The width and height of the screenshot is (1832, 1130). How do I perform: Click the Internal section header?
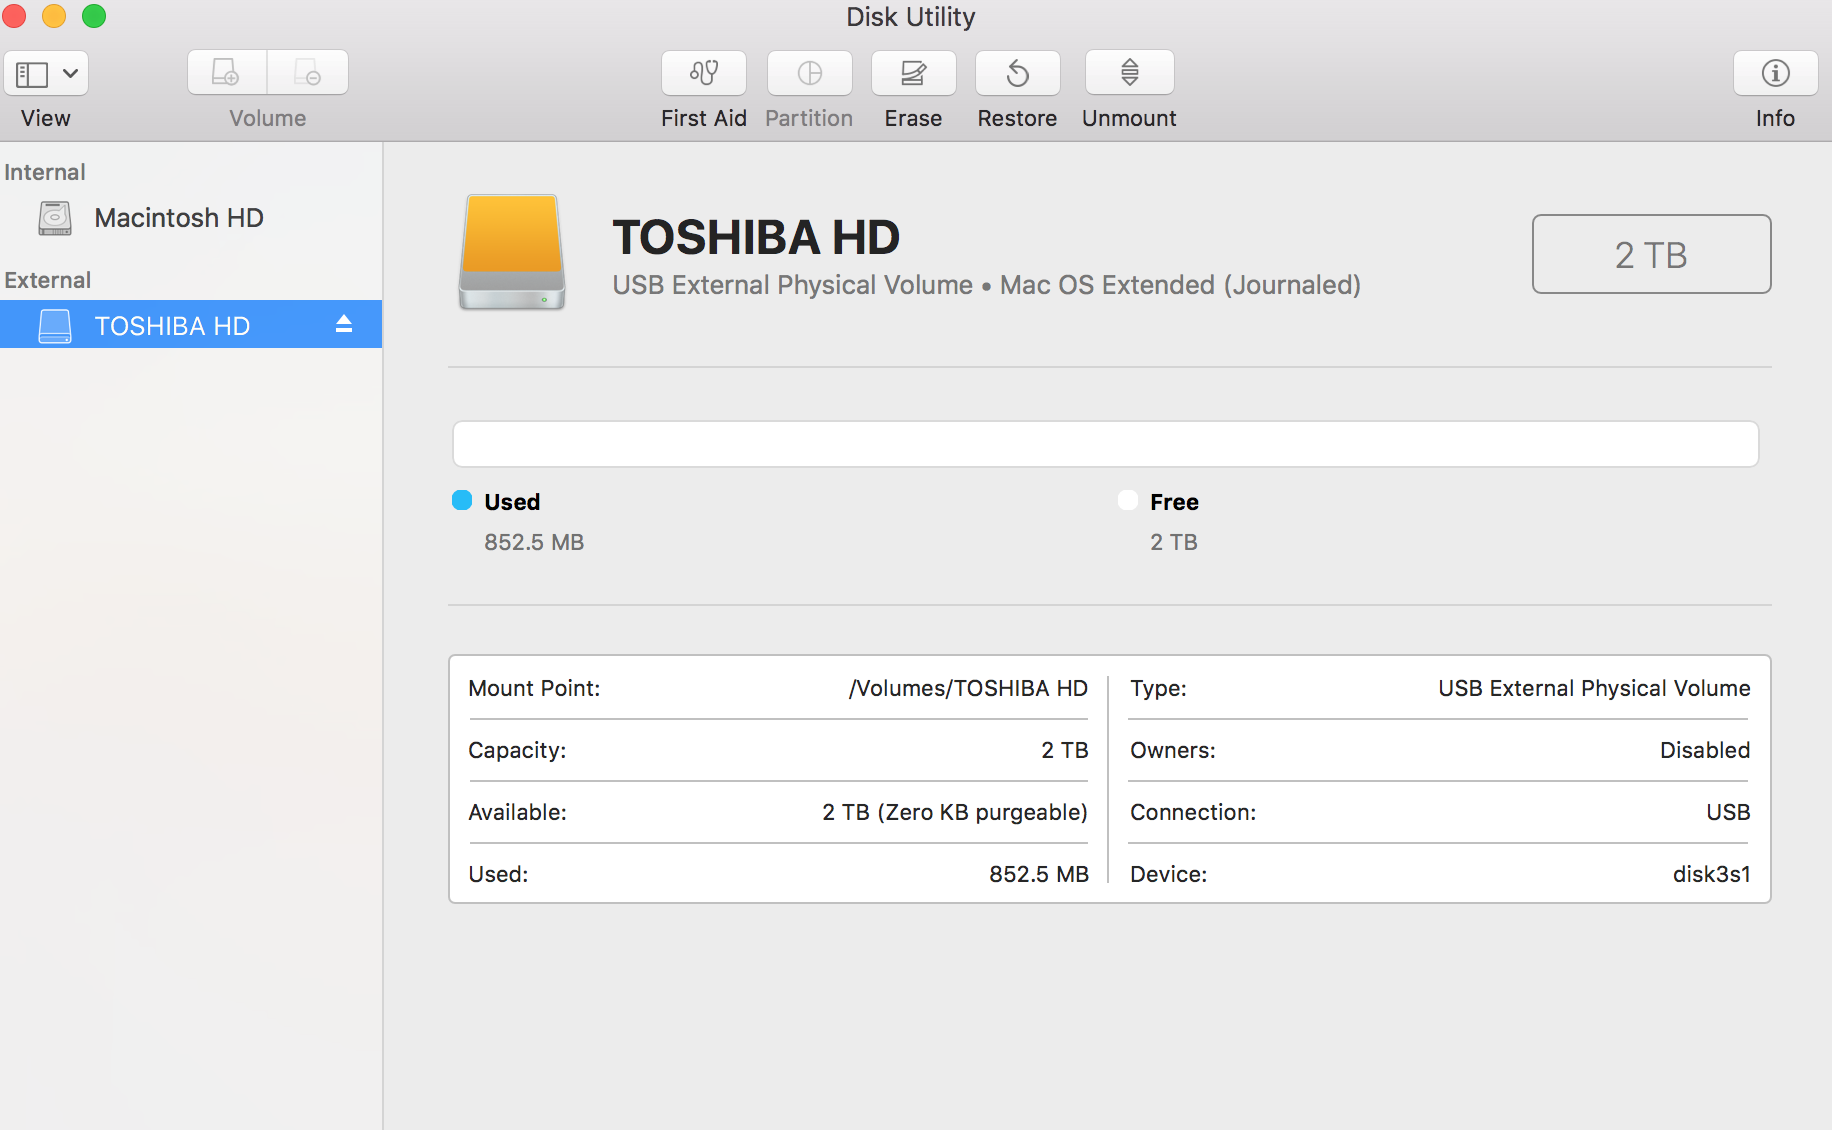45,172
